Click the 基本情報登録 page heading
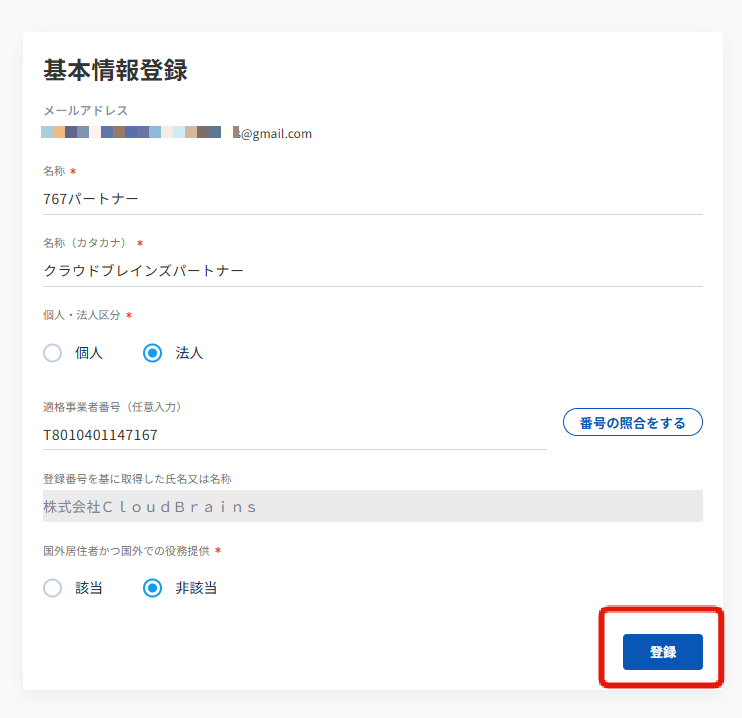Screen dimensions: 742x718 [116, 70]
